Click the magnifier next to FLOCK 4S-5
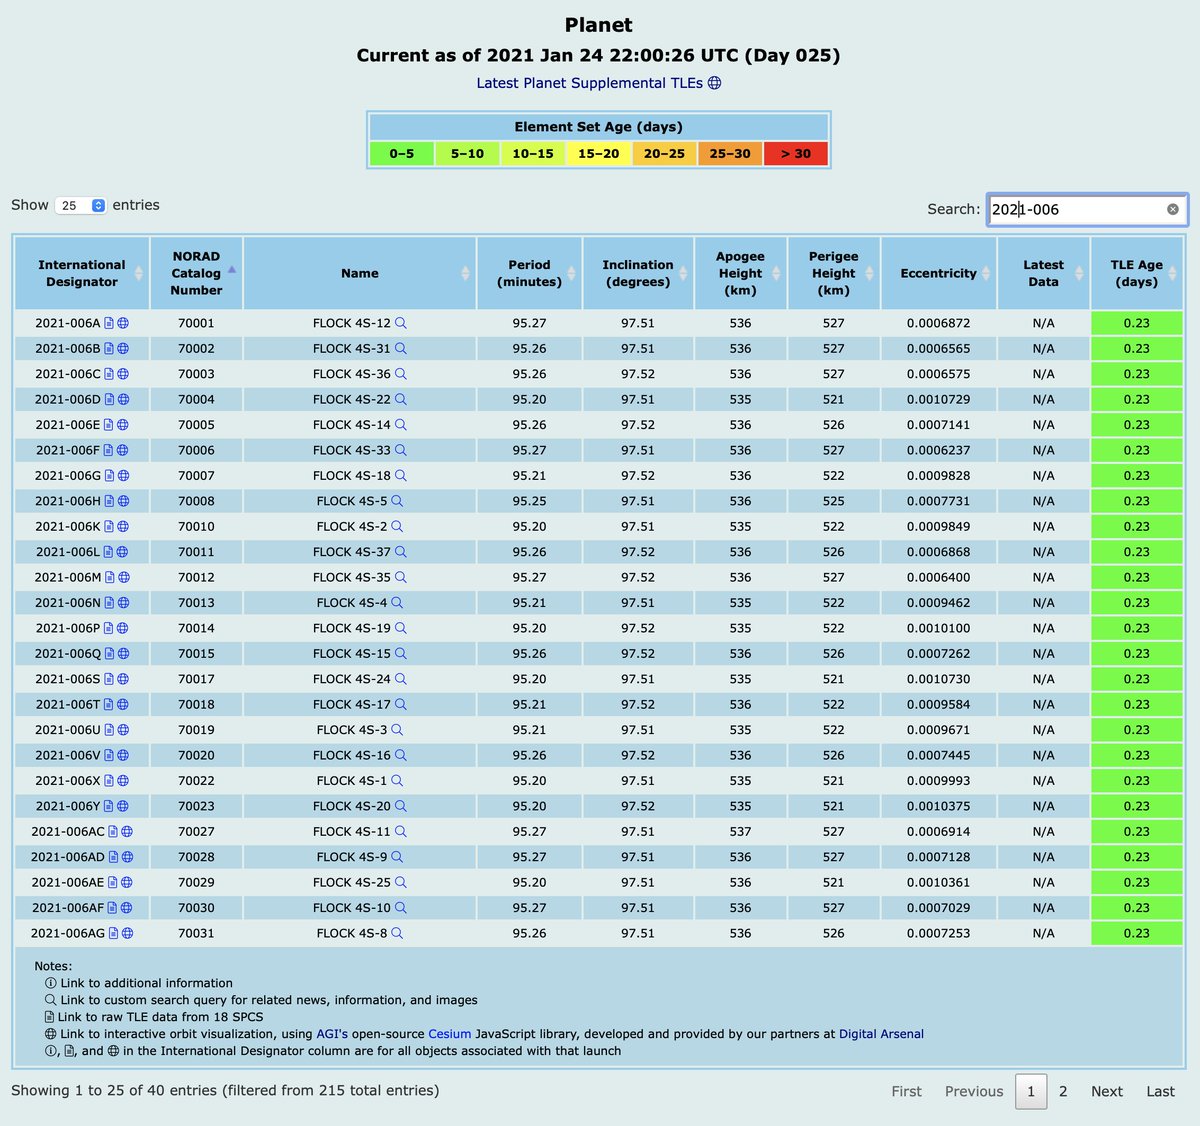The height and width of the screenshot is (1126, 1200). tap(397, 501)
